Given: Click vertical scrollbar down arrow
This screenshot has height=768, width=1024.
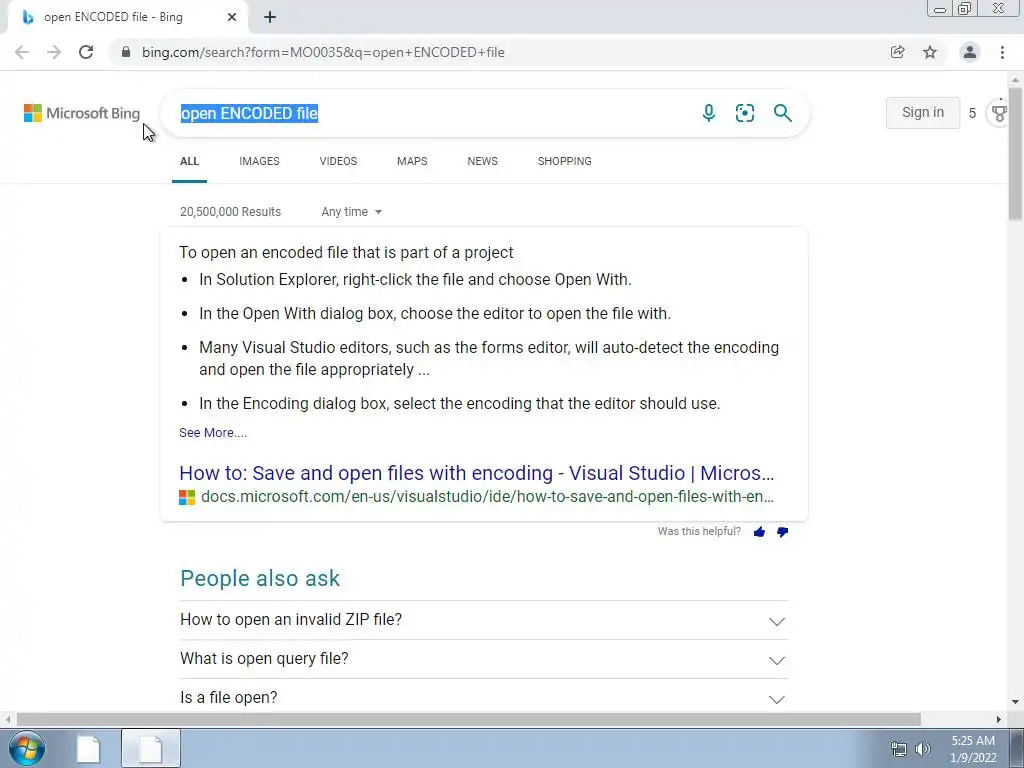Looking at the screenshot, I should click(x=1016, y=702).
